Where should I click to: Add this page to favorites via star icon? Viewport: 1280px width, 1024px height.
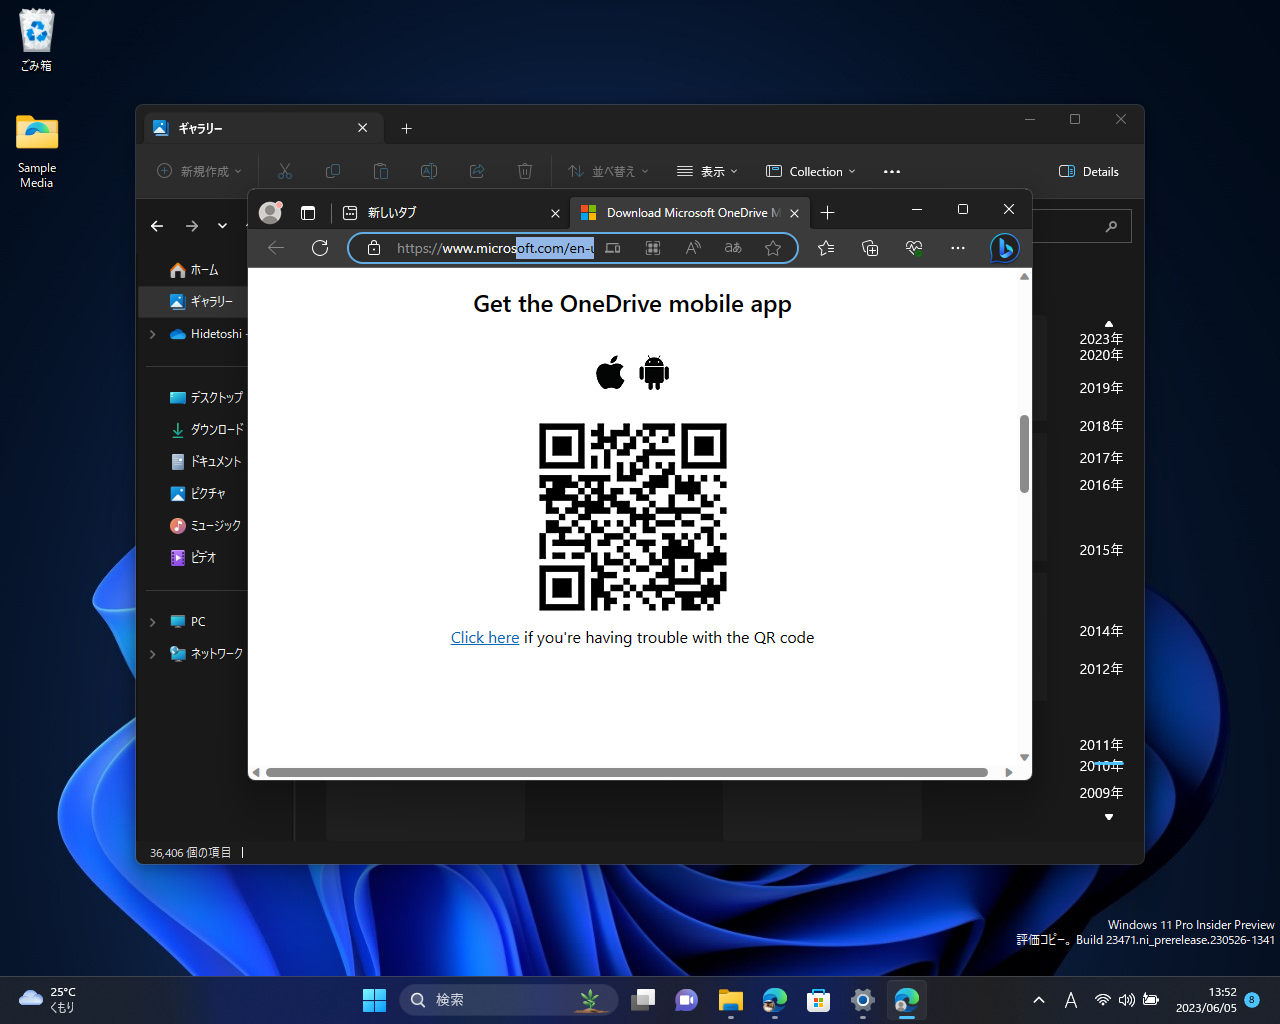click(773, 248)
